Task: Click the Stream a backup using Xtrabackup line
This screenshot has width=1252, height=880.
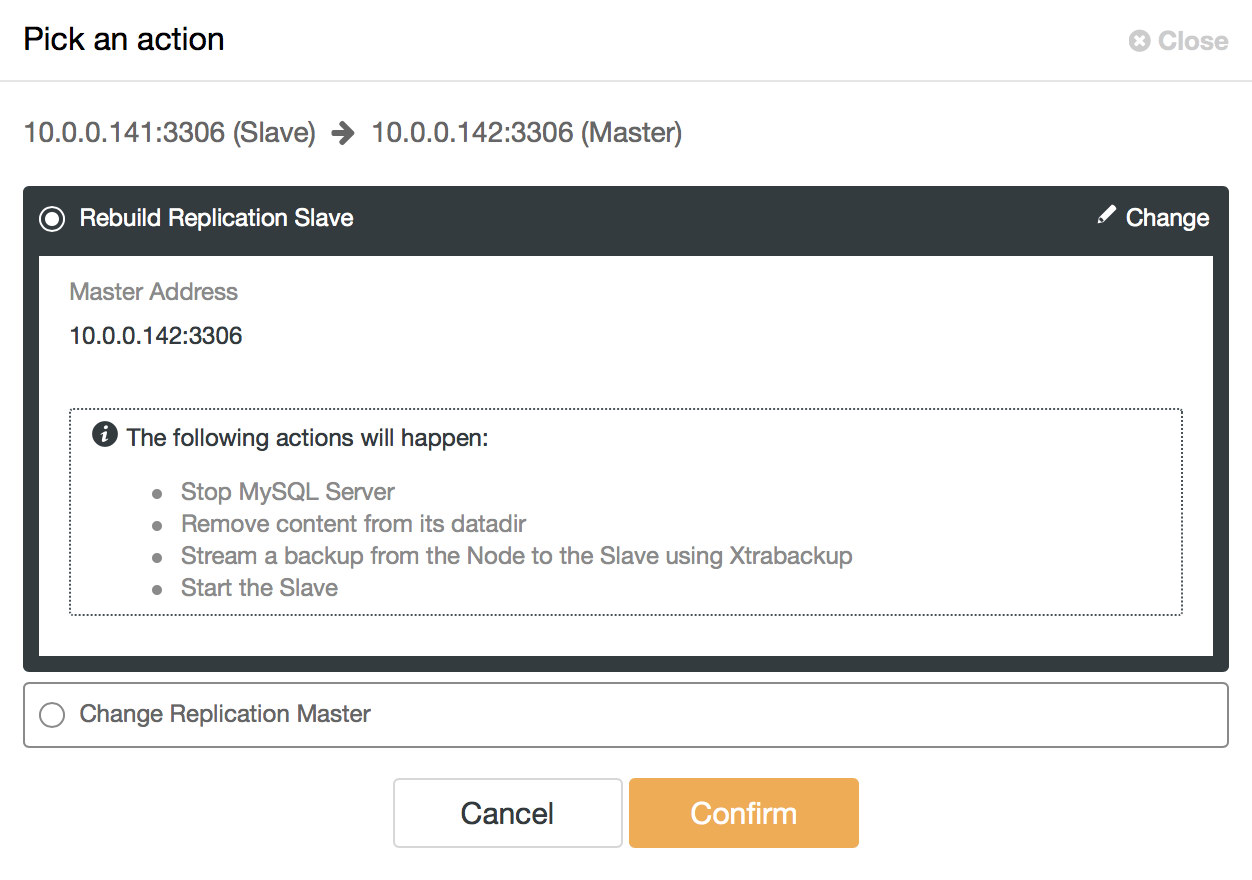Action: coord(517,556)
